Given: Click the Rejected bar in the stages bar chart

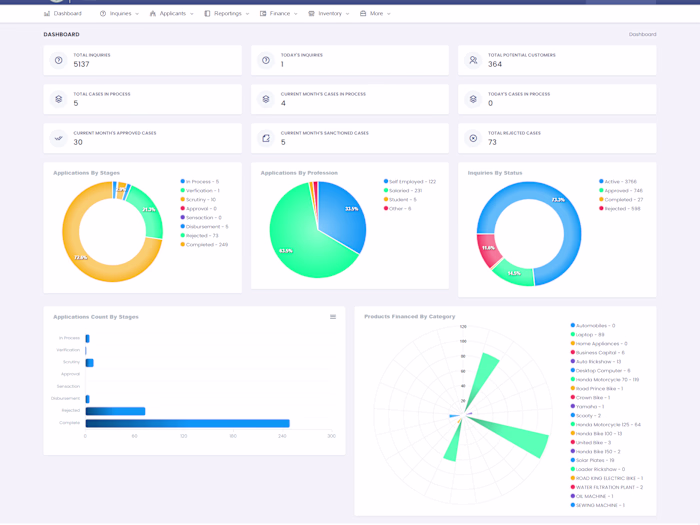Looking at the screenshot, I should coord(115,411).
